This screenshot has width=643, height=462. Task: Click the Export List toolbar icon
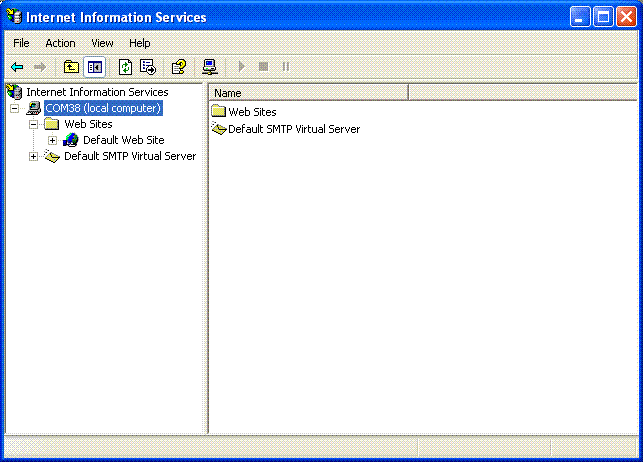tap(148, 67)
